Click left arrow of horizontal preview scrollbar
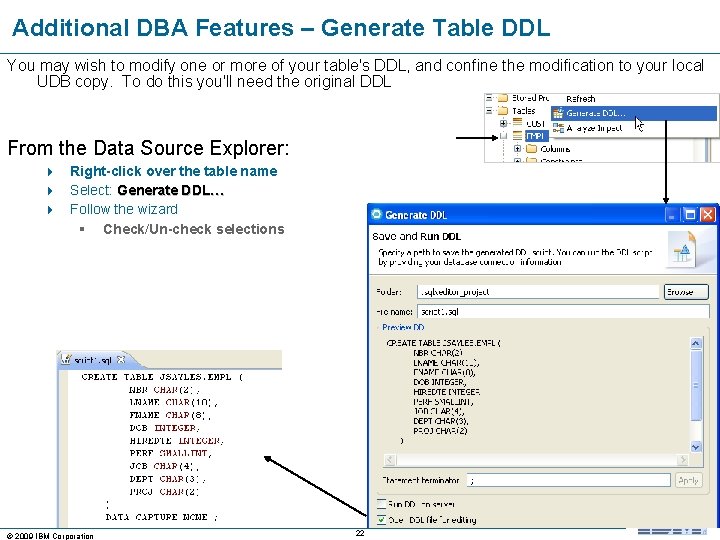The height and width of the screenshot is (540, 720). (389, 460)
